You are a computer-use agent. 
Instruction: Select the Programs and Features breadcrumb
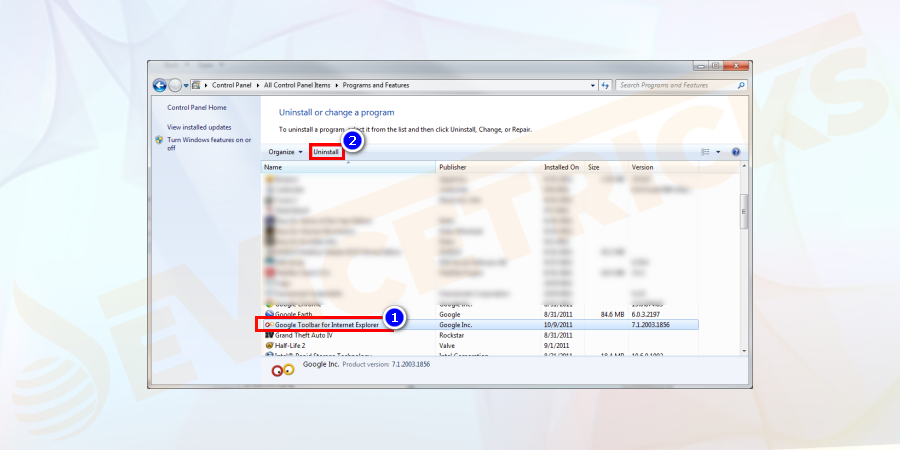pos(376,85)
